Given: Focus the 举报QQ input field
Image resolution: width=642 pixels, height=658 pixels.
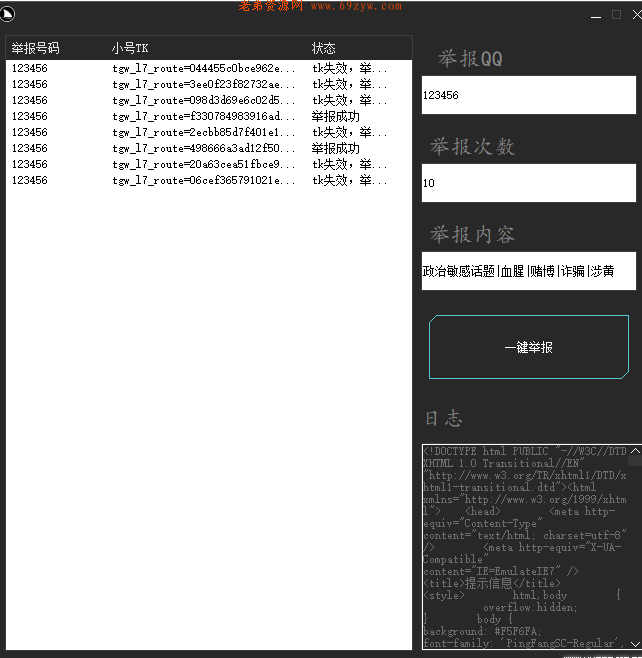Looking at the screenshot, I should [528, 95].
